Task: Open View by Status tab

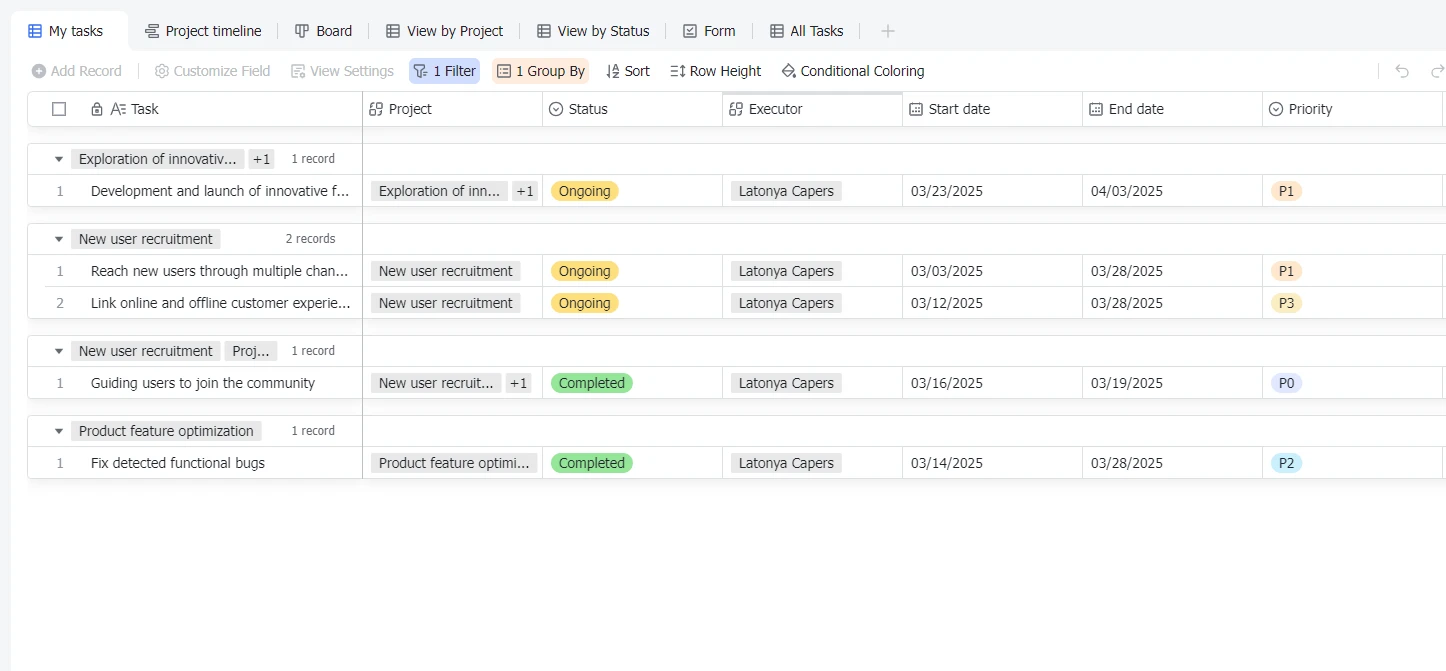Action: coord(593,31)
